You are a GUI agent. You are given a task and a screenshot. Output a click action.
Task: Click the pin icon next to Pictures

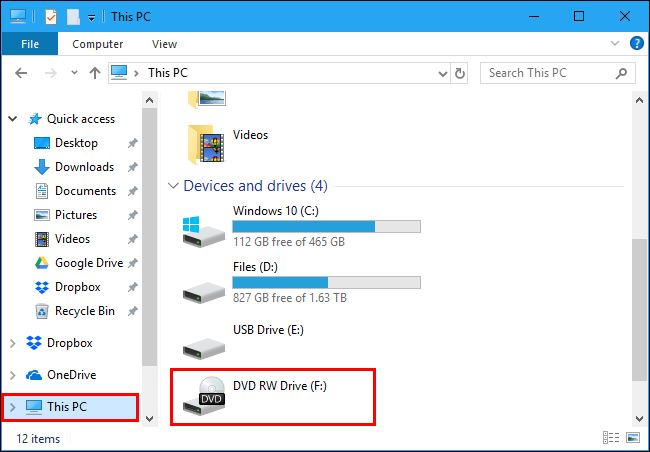(132, 216)
